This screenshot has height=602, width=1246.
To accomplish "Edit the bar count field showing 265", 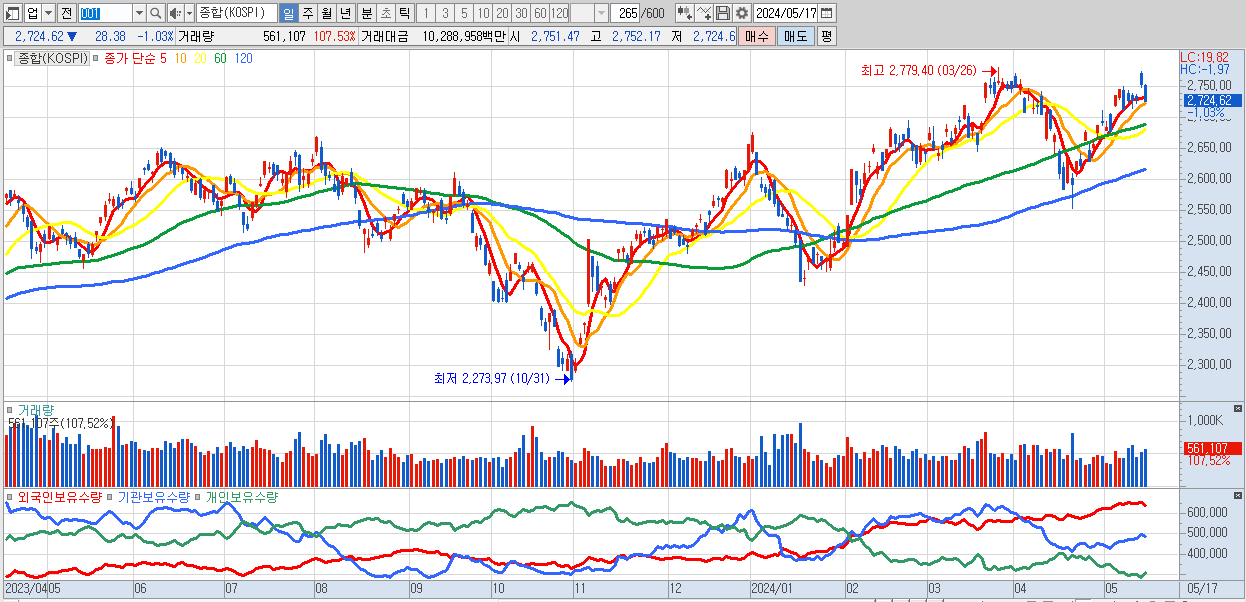I will point(627,13).
